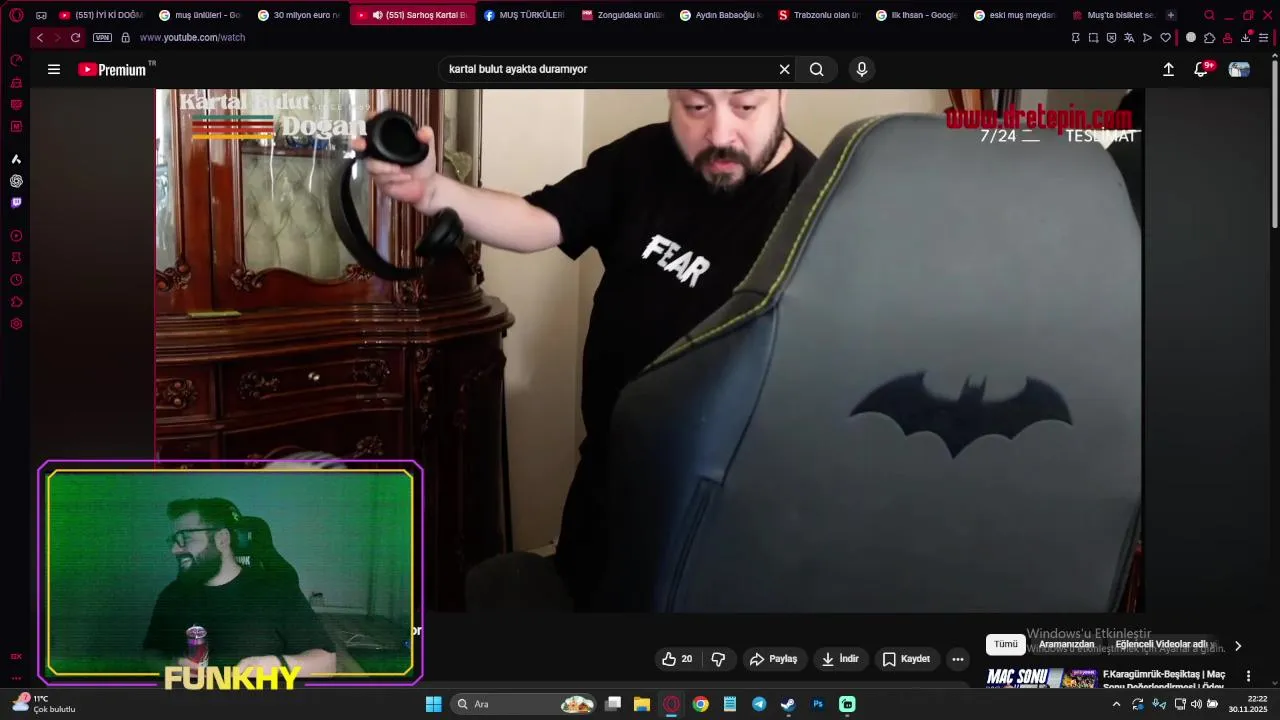Screen dimensions: 1280x720
Task: Select the Eğlenceli Videolar filter chip
Action: [1162, 645]
